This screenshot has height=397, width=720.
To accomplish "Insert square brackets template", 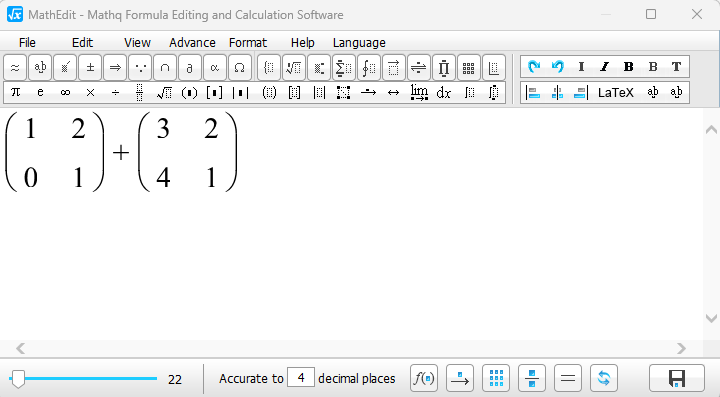I will tap(214, 93).
